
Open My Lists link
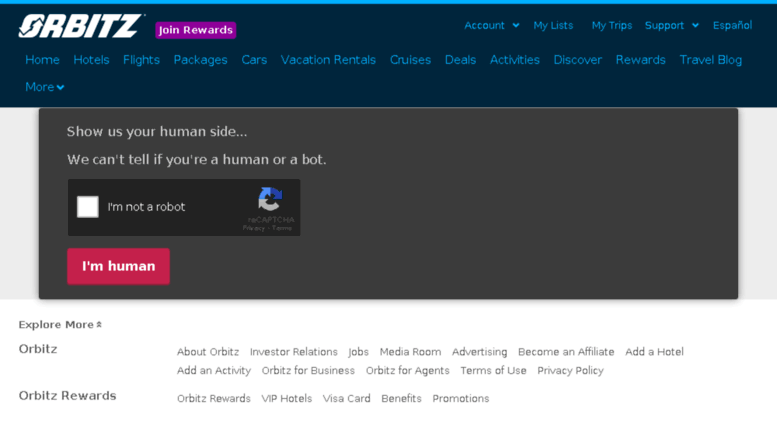553,26
